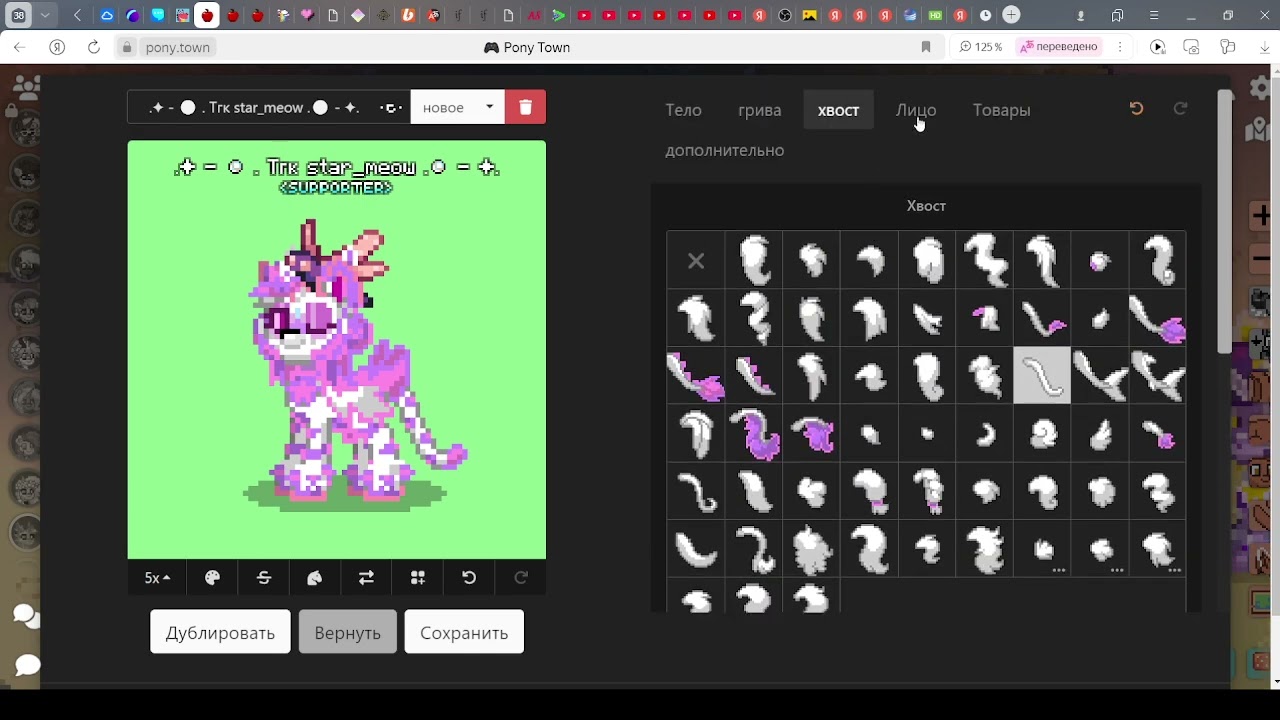Expand the 5x zoom scale menu
The width and height of the screenshot is (1280, 720).
(157, 578)
